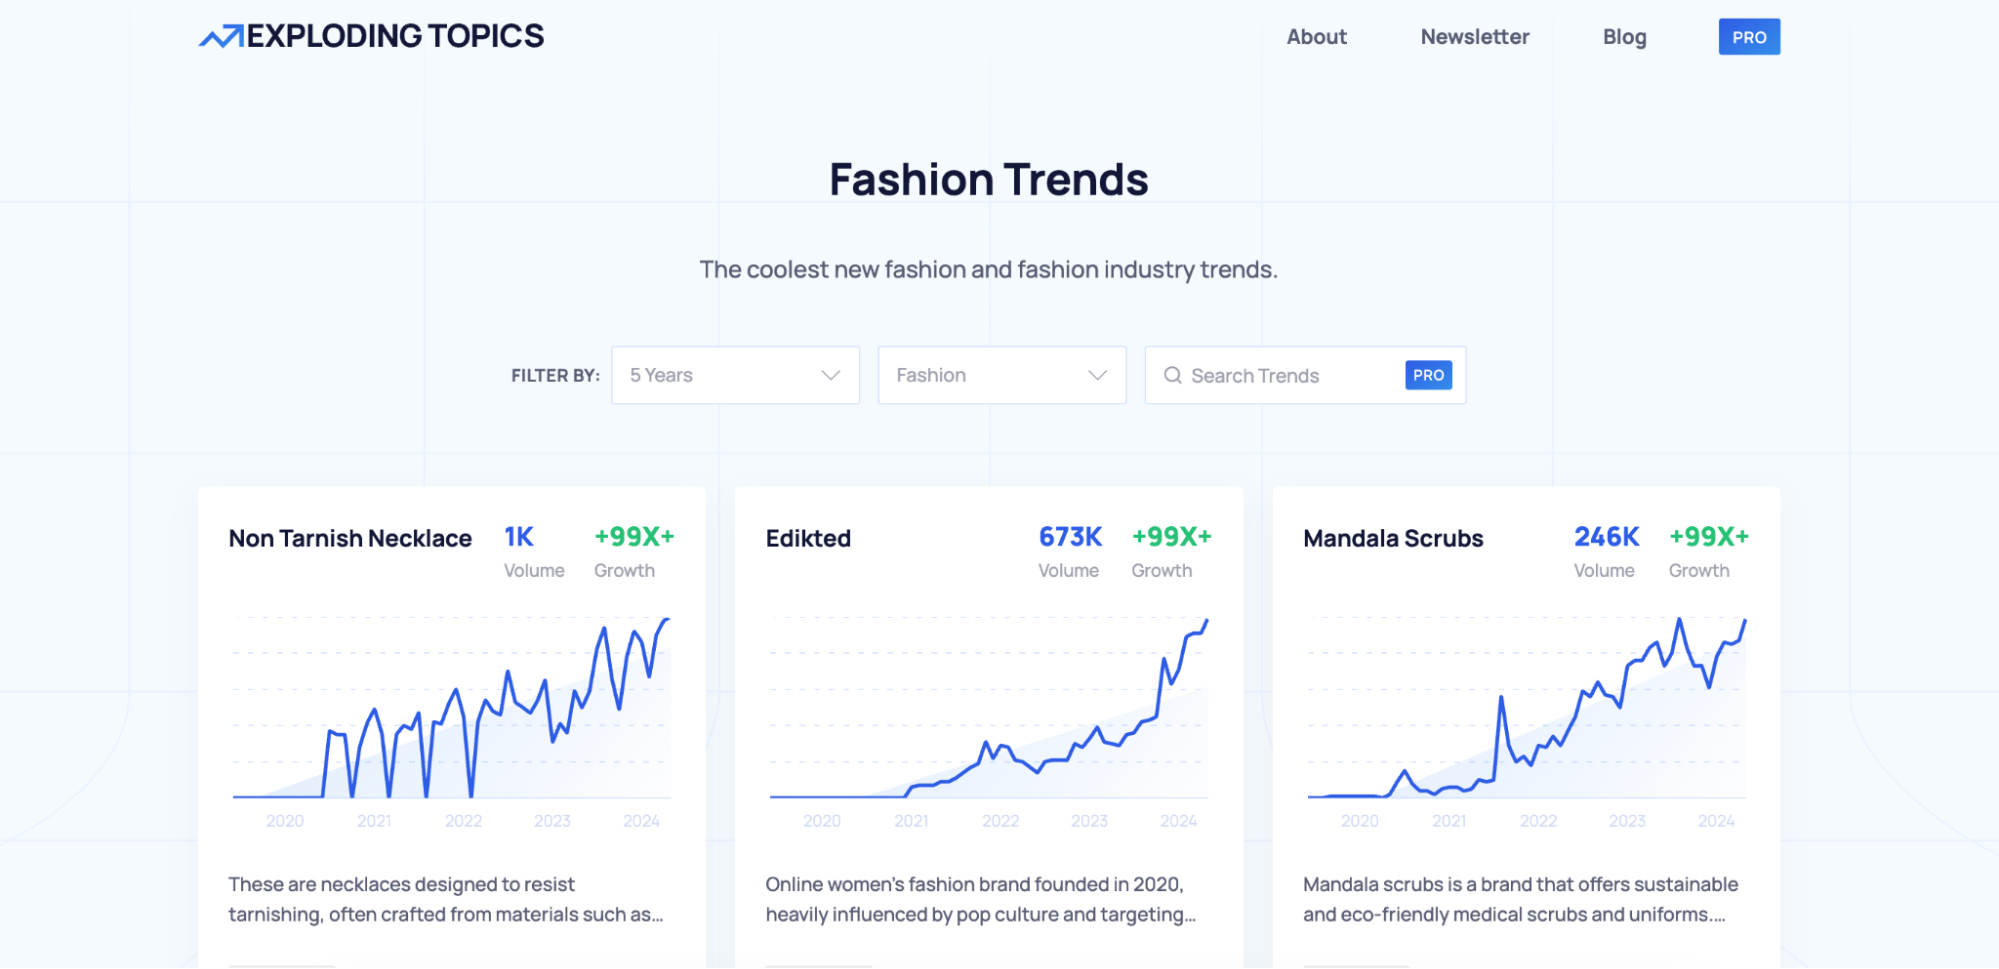Open the Non Tarnish Necklace trend title
1999x969 pixels.
pos(350,538)
